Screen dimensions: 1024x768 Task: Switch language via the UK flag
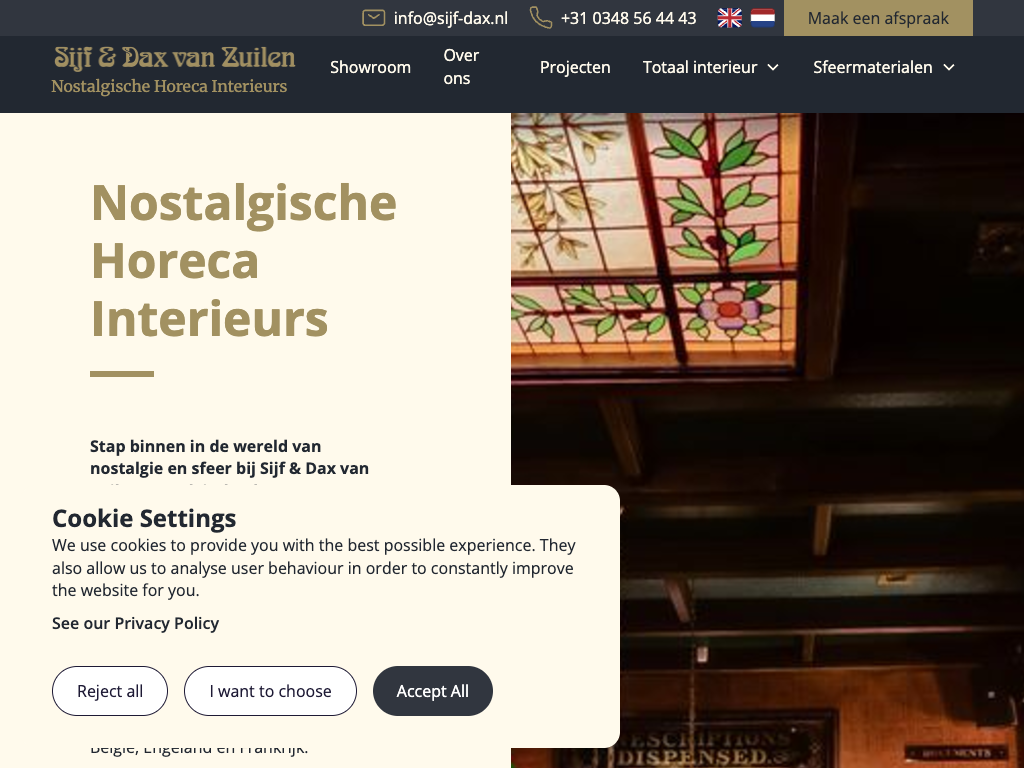(x=729, y=18)
